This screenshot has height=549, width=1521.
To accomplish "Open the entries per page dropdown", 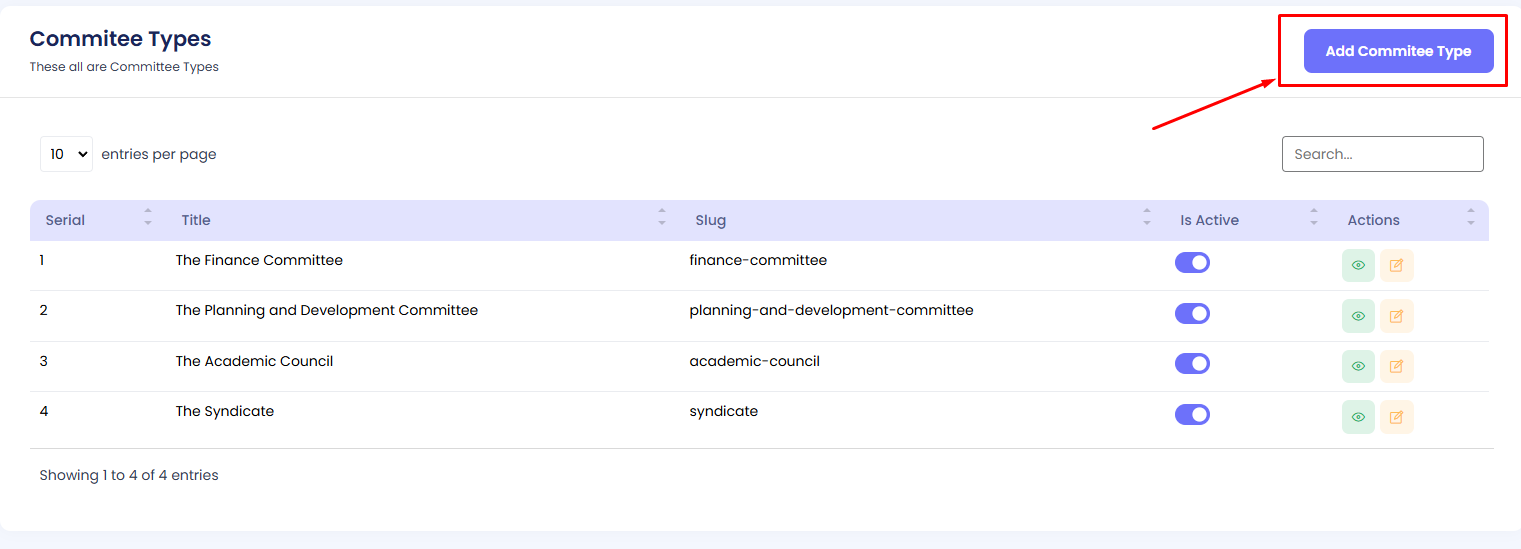I will click(66, 154).
